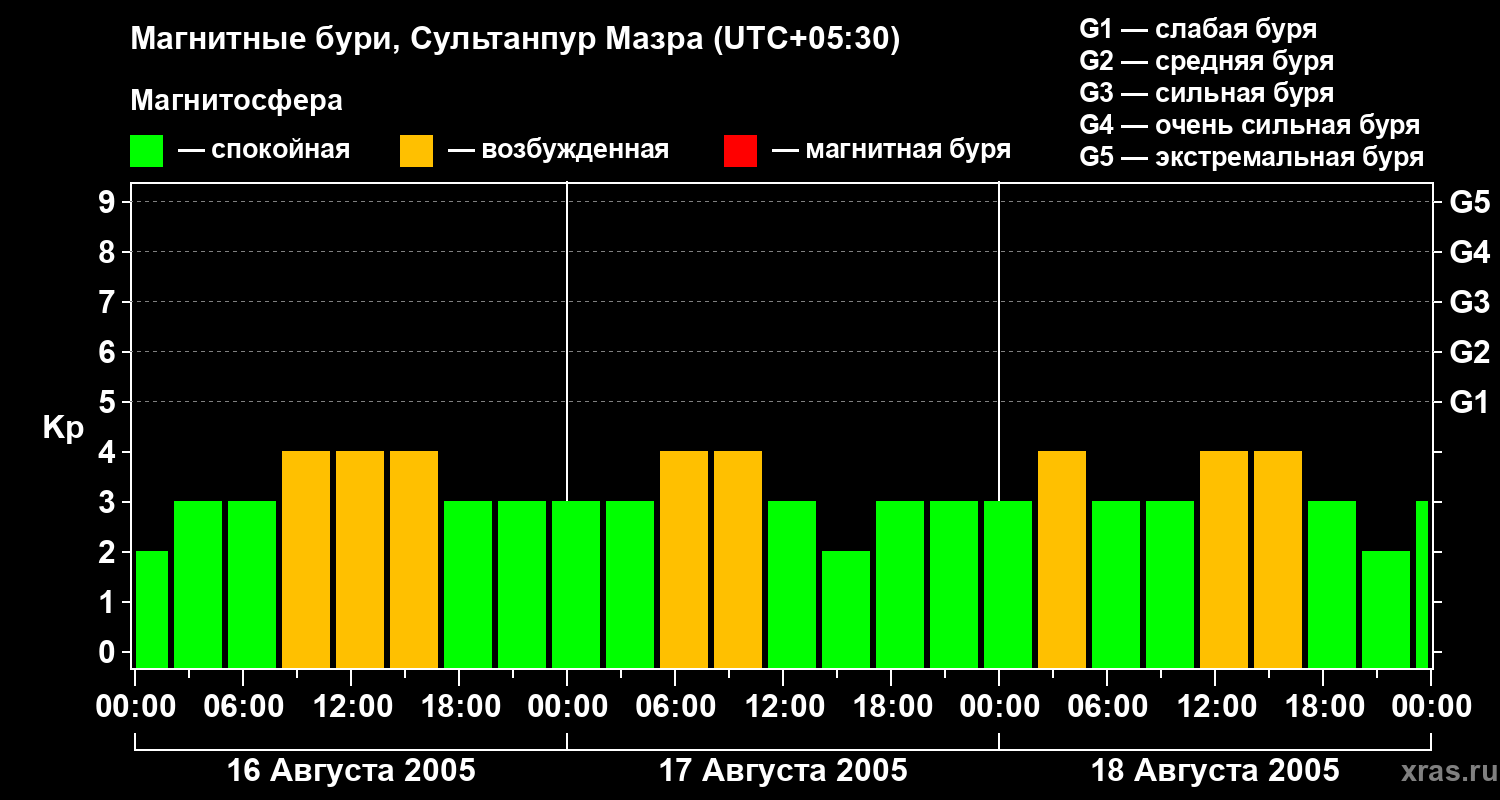Click the orange 'возбужденная' legend swatch
Viewport: 1500px width, 800px height.
pyautogui.click(x=417, y=151)
